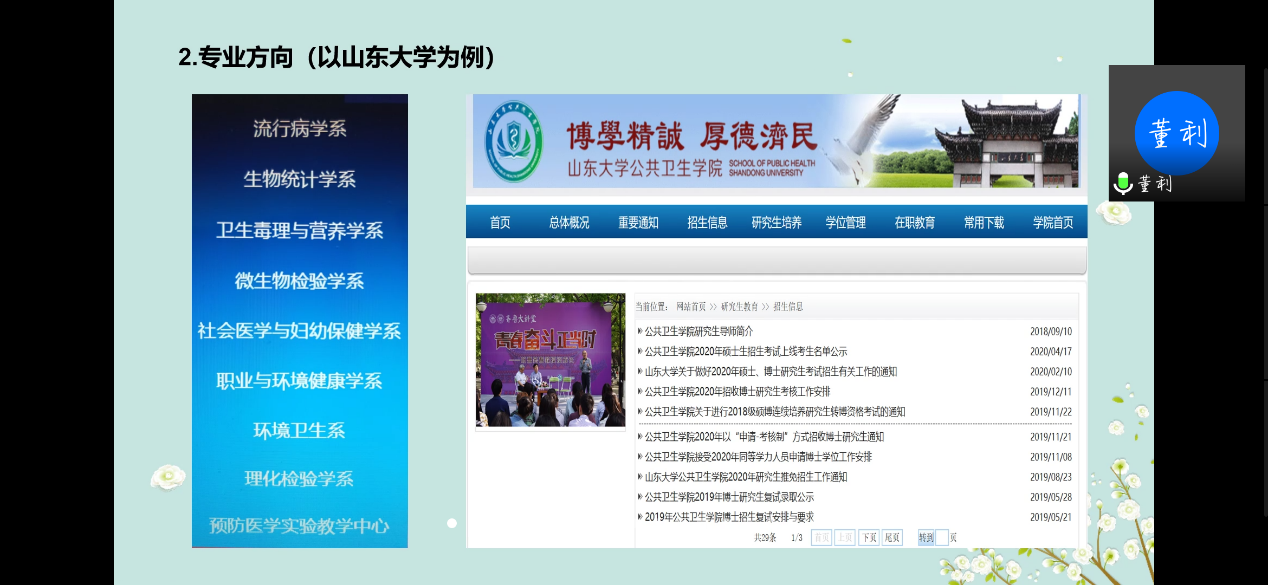
Task: Click the 青春奋斗正当时 event photo thumbnail
Action: (x=550, y=360)
